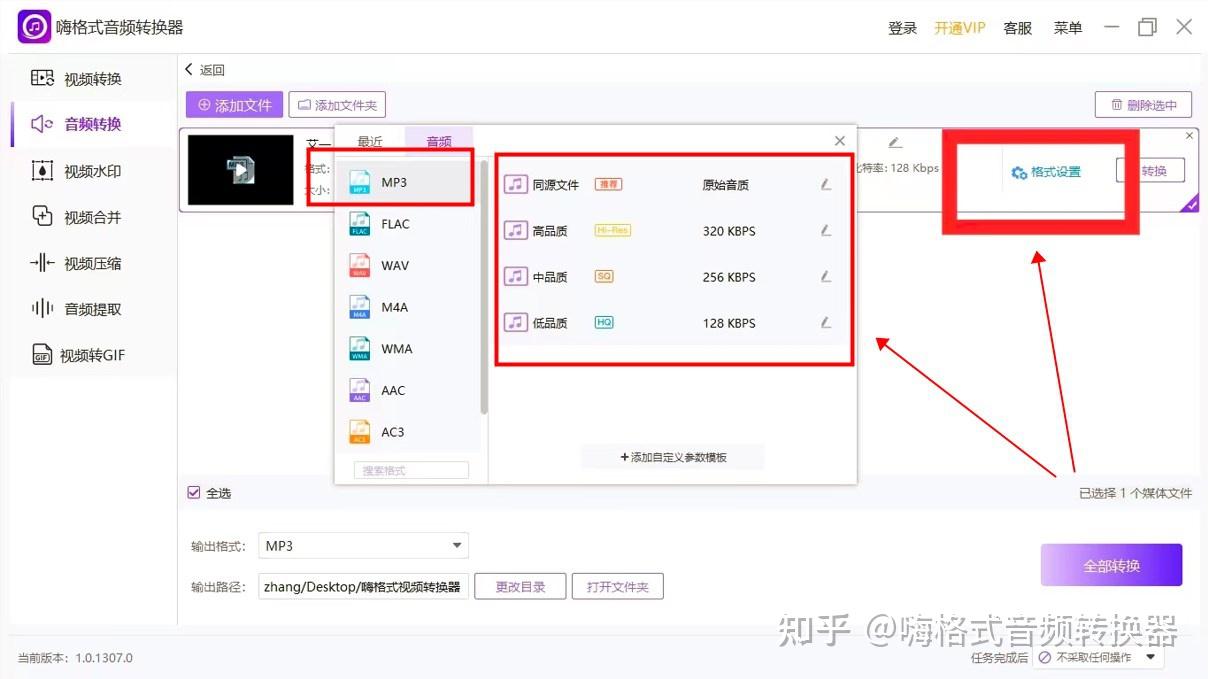
Task: Select M4A format in list
Action: [x=409, y=307]
